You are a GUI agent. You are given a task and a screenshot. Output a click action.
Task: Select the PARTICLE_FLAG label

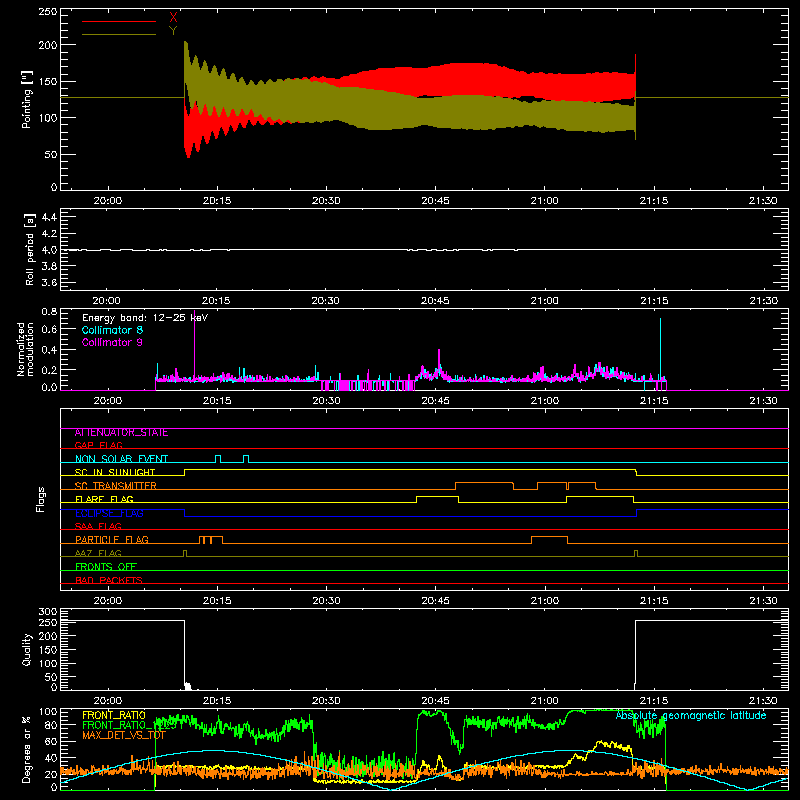point(112,539)
